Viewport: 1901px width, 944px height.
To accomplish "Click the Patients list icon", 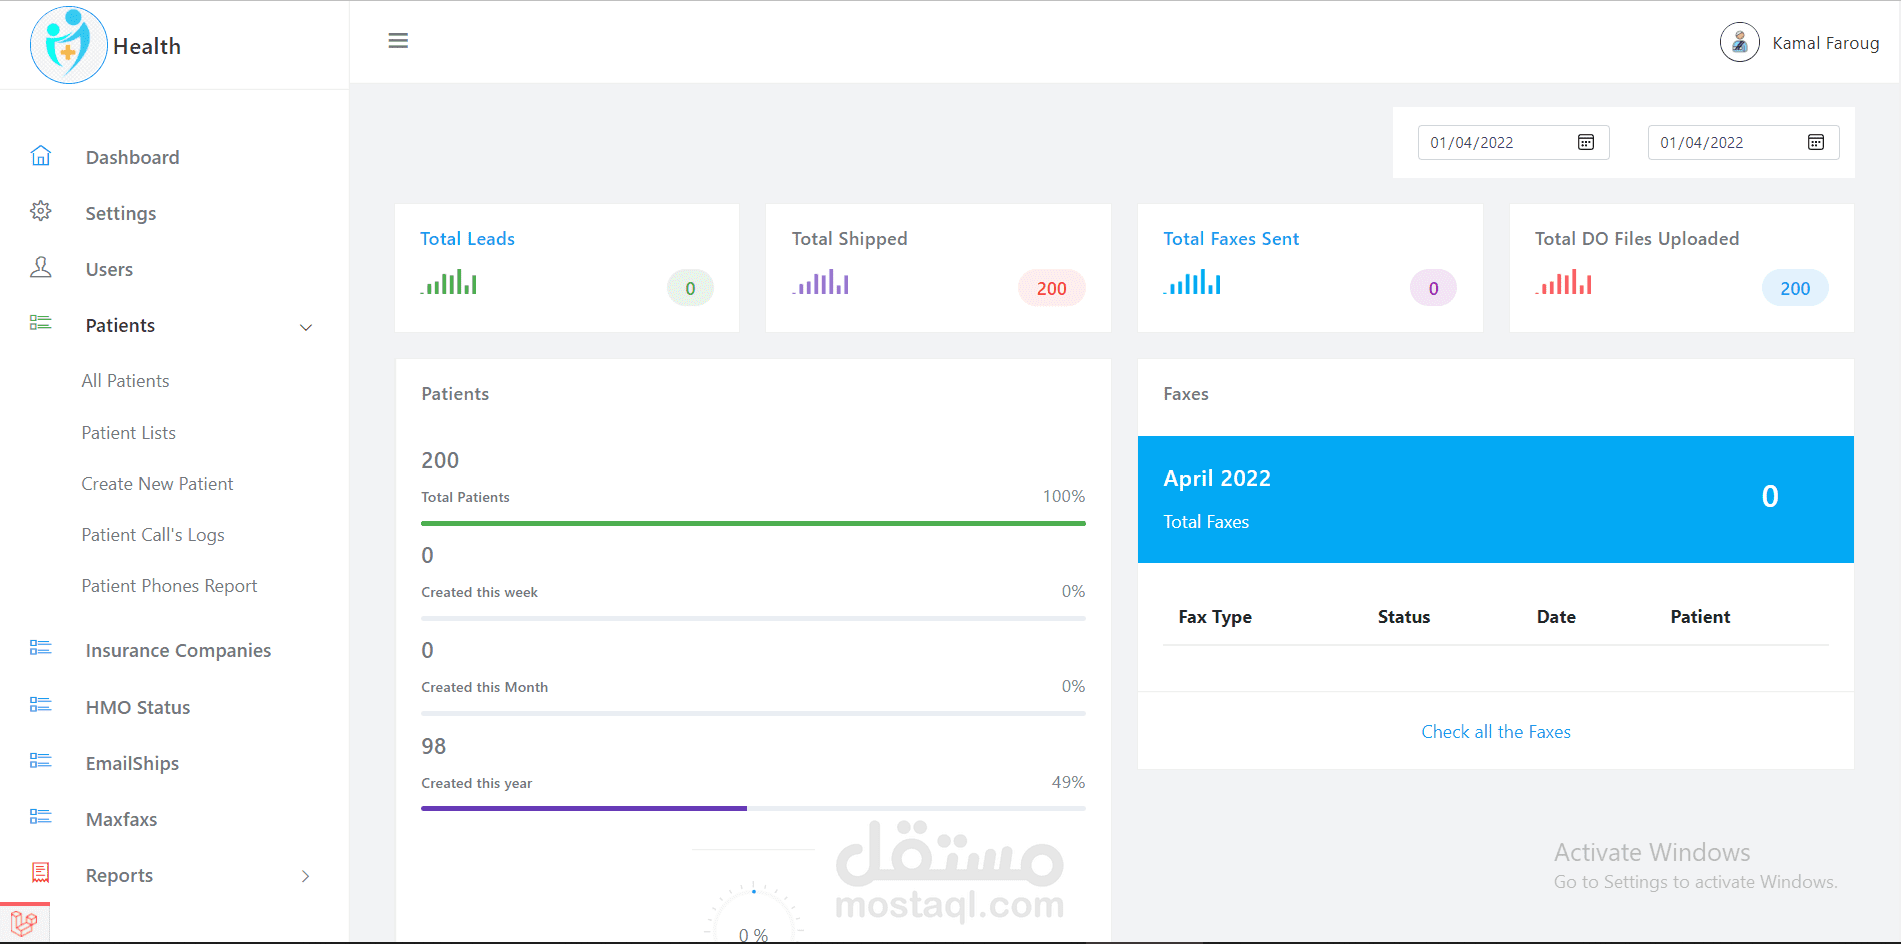I will coord(41,323).
